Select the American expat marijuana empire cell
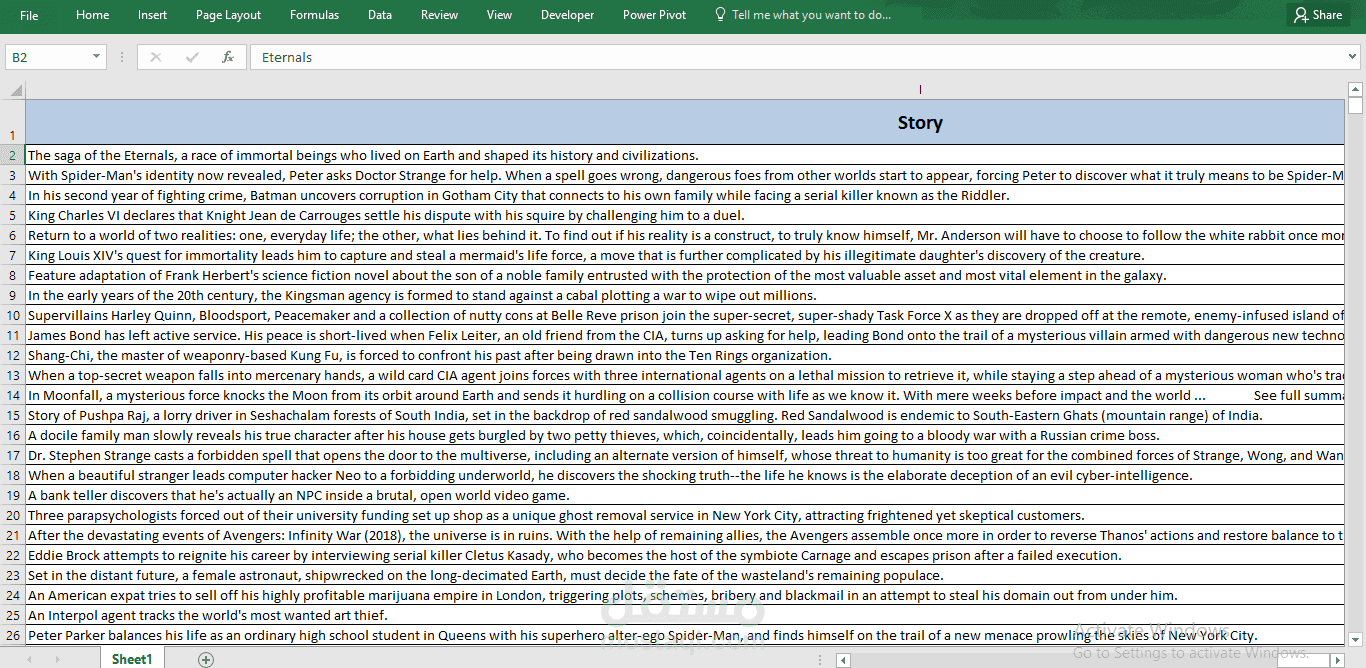1366x668 pixels. pos(684,595)
